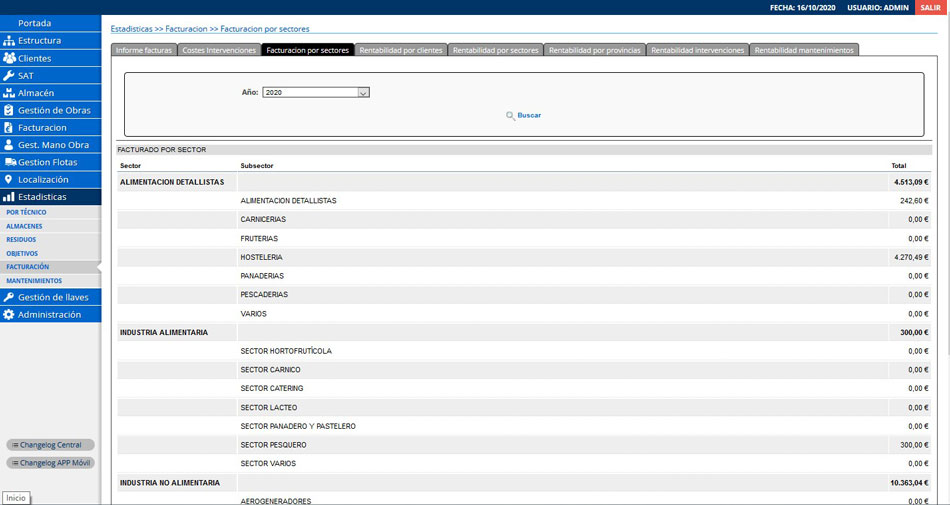
Task: Select INDUSTRIA NO ALIMENTARIA sector heading
Action: tap(170, 483)
